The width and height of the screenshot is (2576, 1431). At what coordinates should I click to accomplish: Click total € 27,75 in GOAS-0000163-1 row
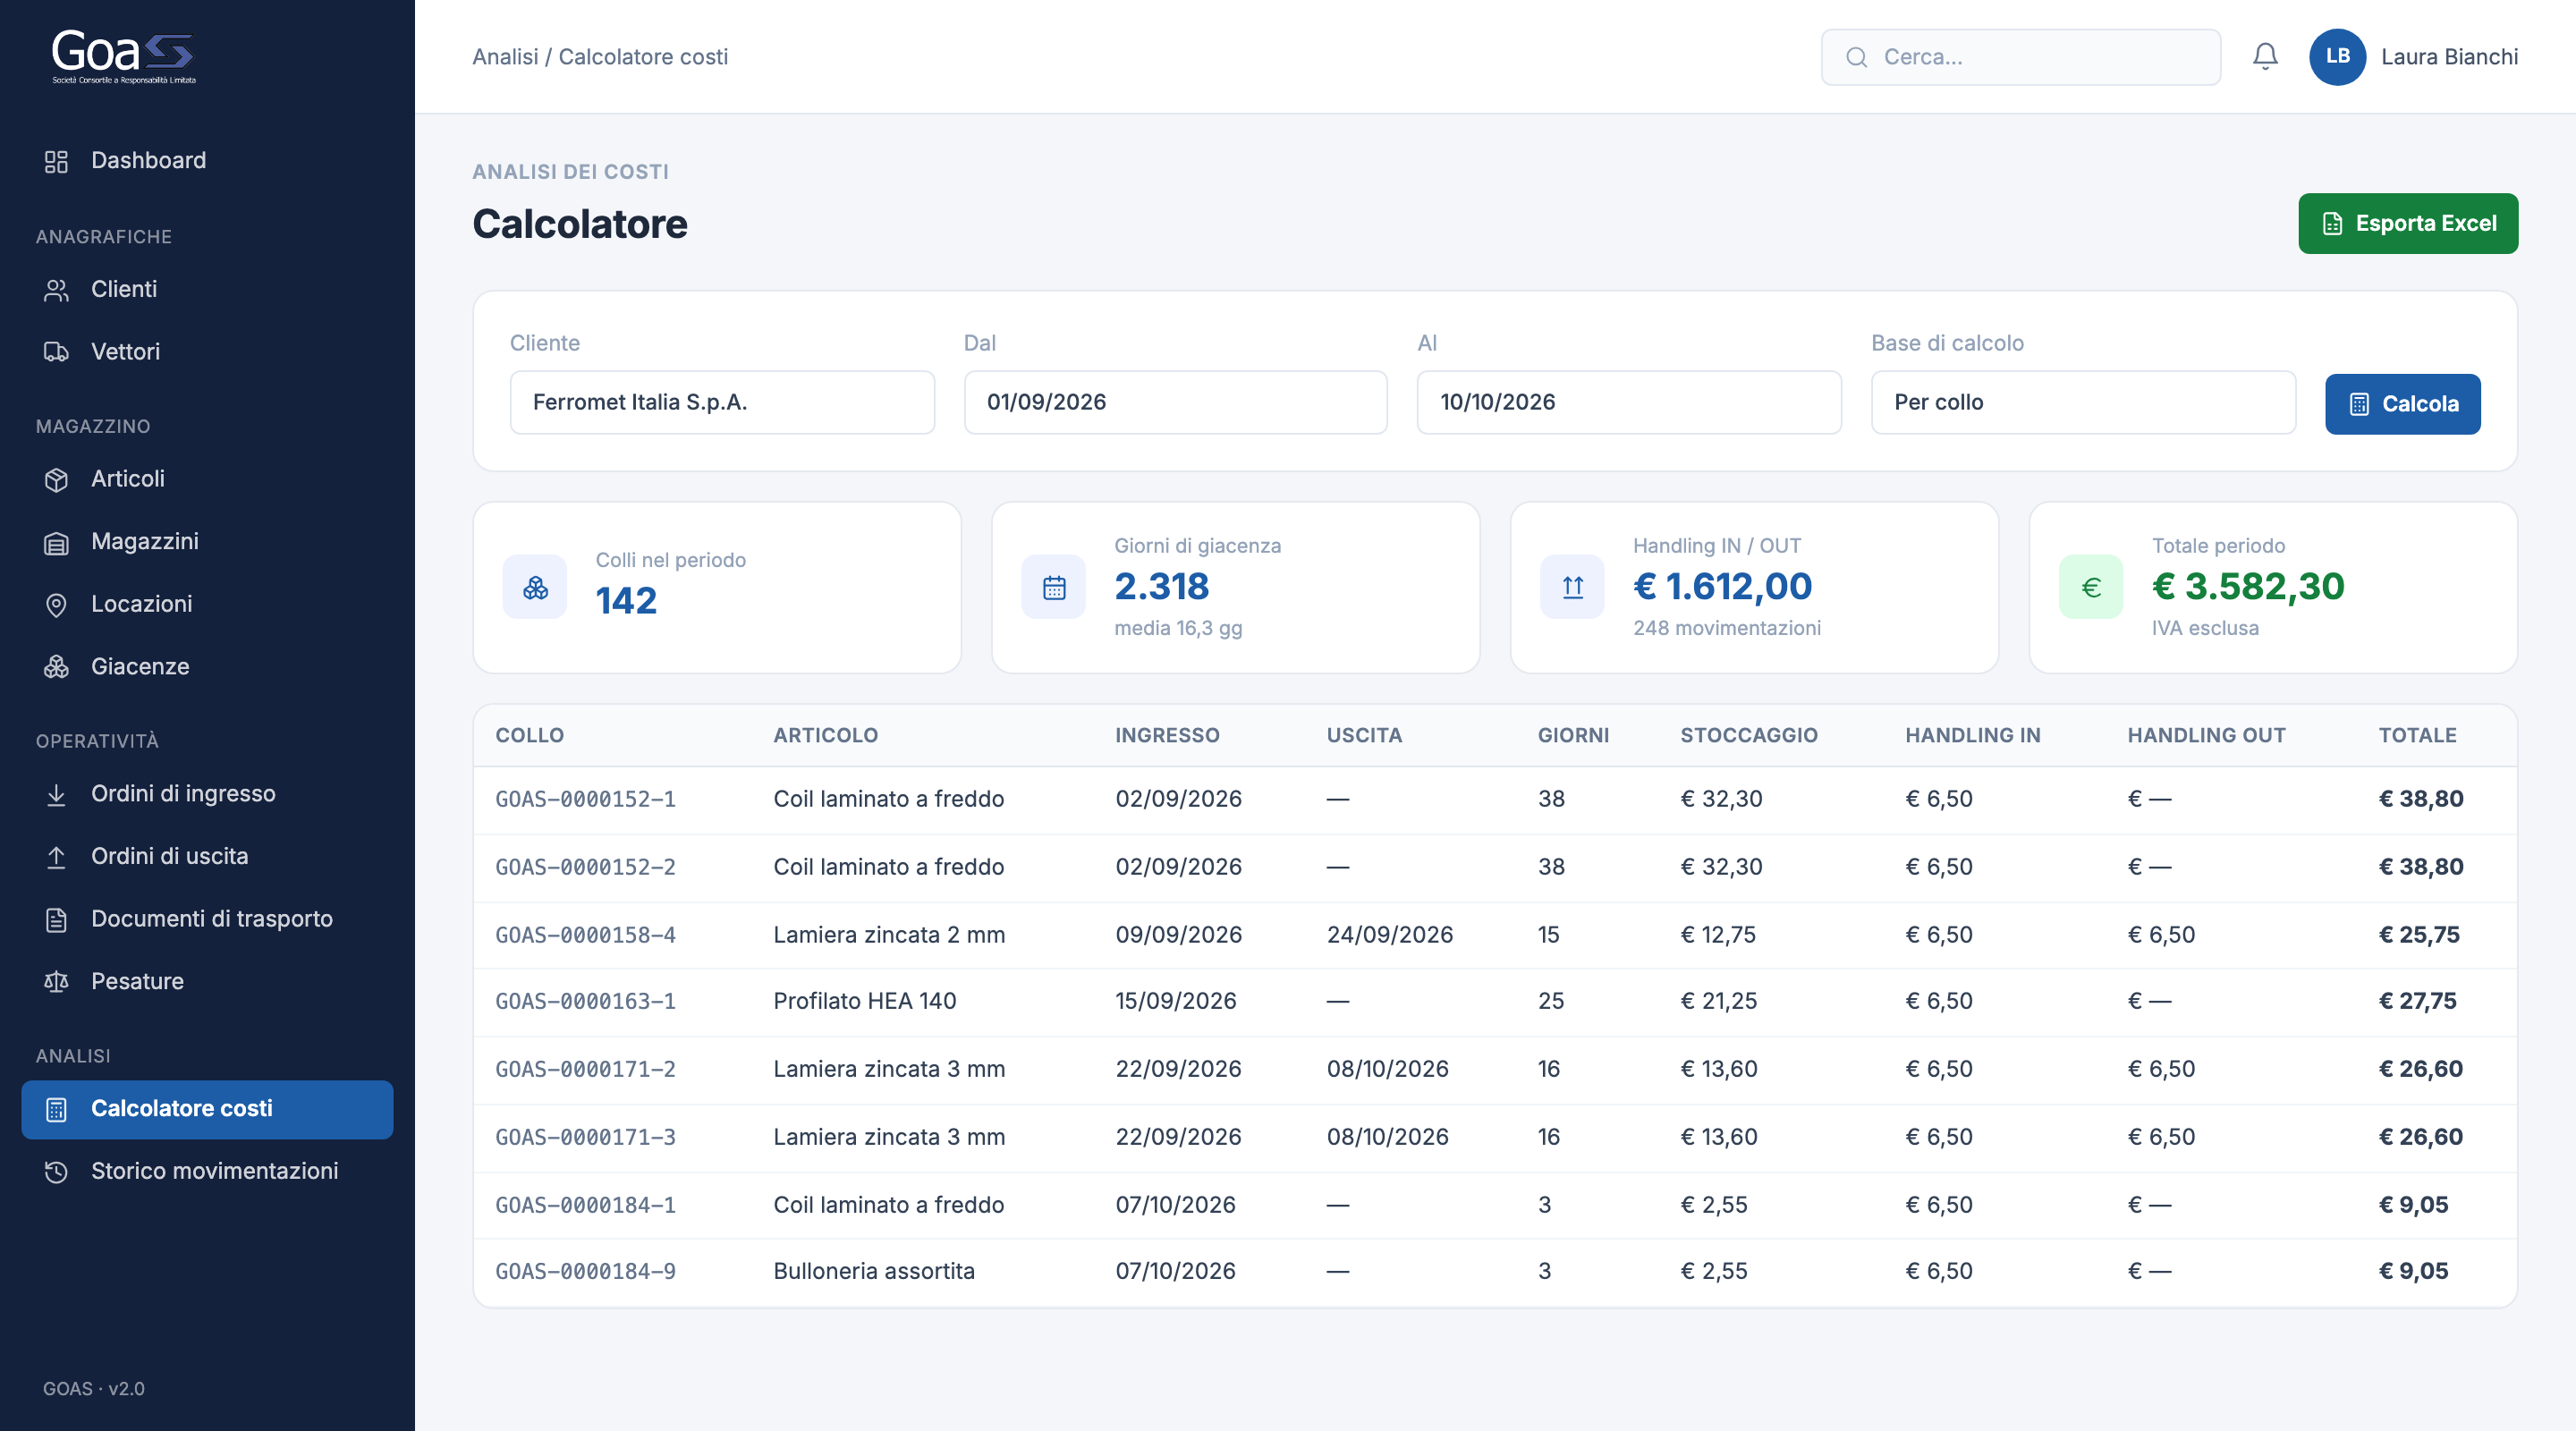(x=2417, y=1001)
